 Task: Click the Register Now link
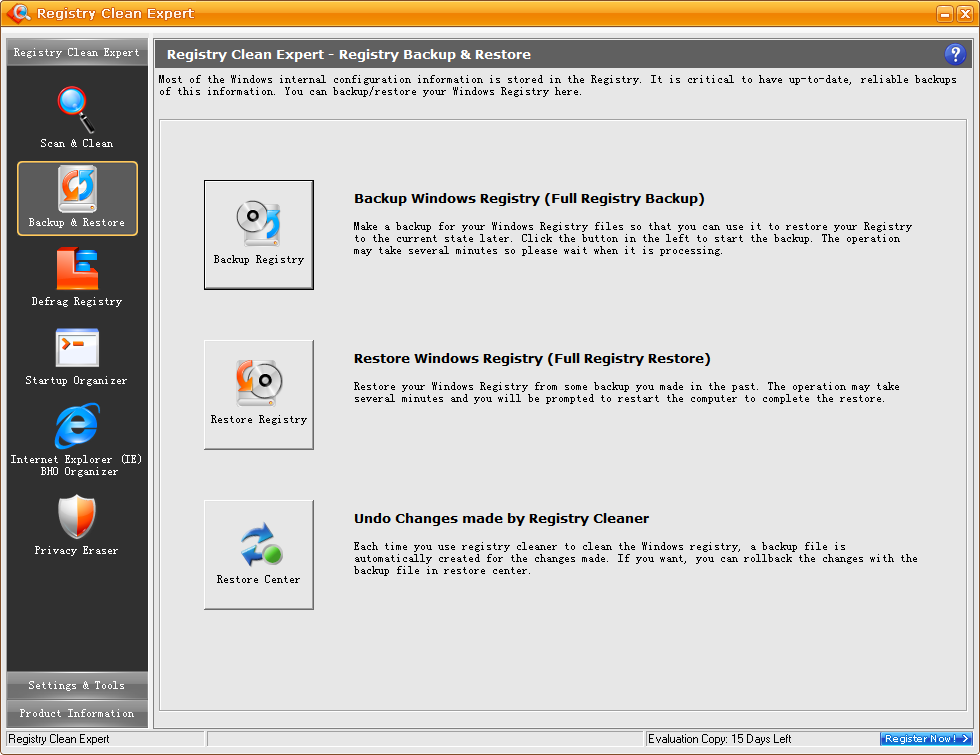(x=926, y=739)
